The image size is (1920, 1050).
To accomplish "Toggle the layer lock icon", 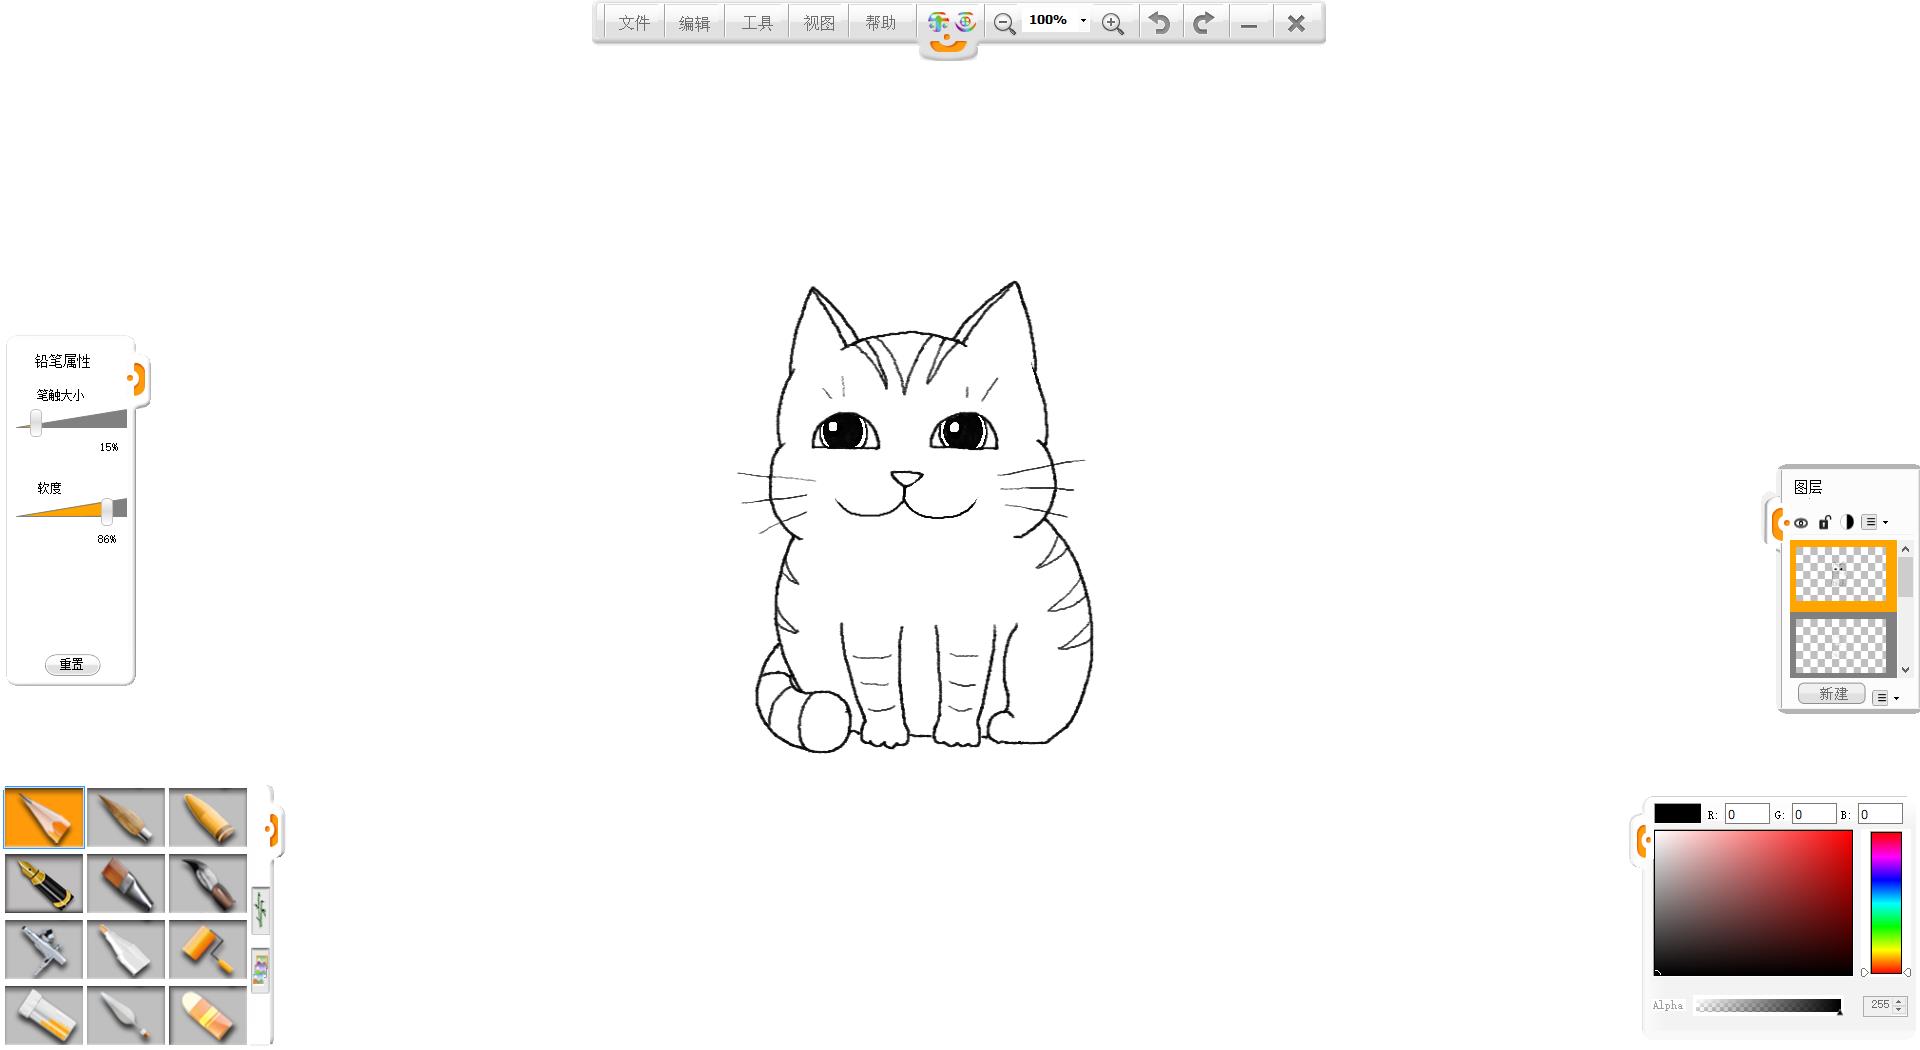I will click(1824, 522).
